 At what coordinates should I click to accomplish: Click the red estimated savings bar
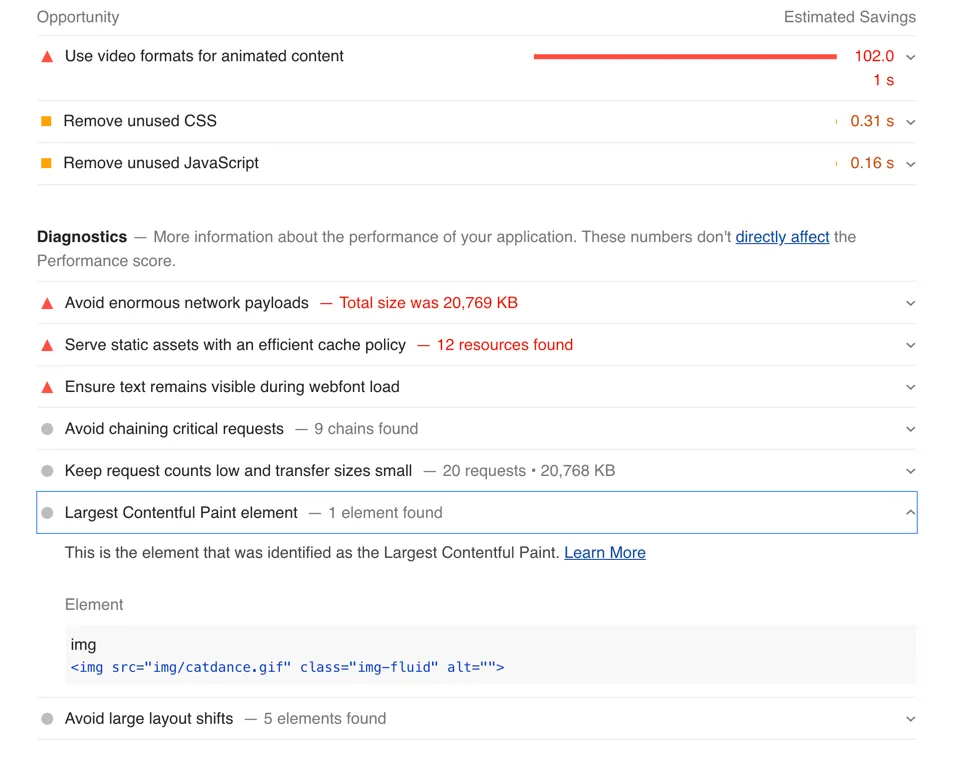pyautogui.click(x=685, y=57)
